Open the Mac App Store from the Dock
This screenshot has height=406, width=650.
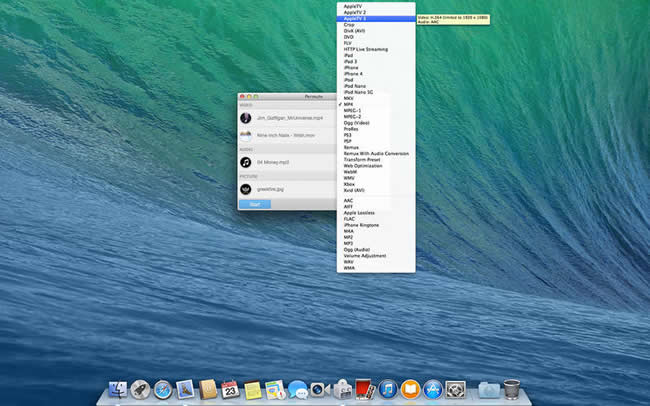pyautogui.click(x=433, y=388)
